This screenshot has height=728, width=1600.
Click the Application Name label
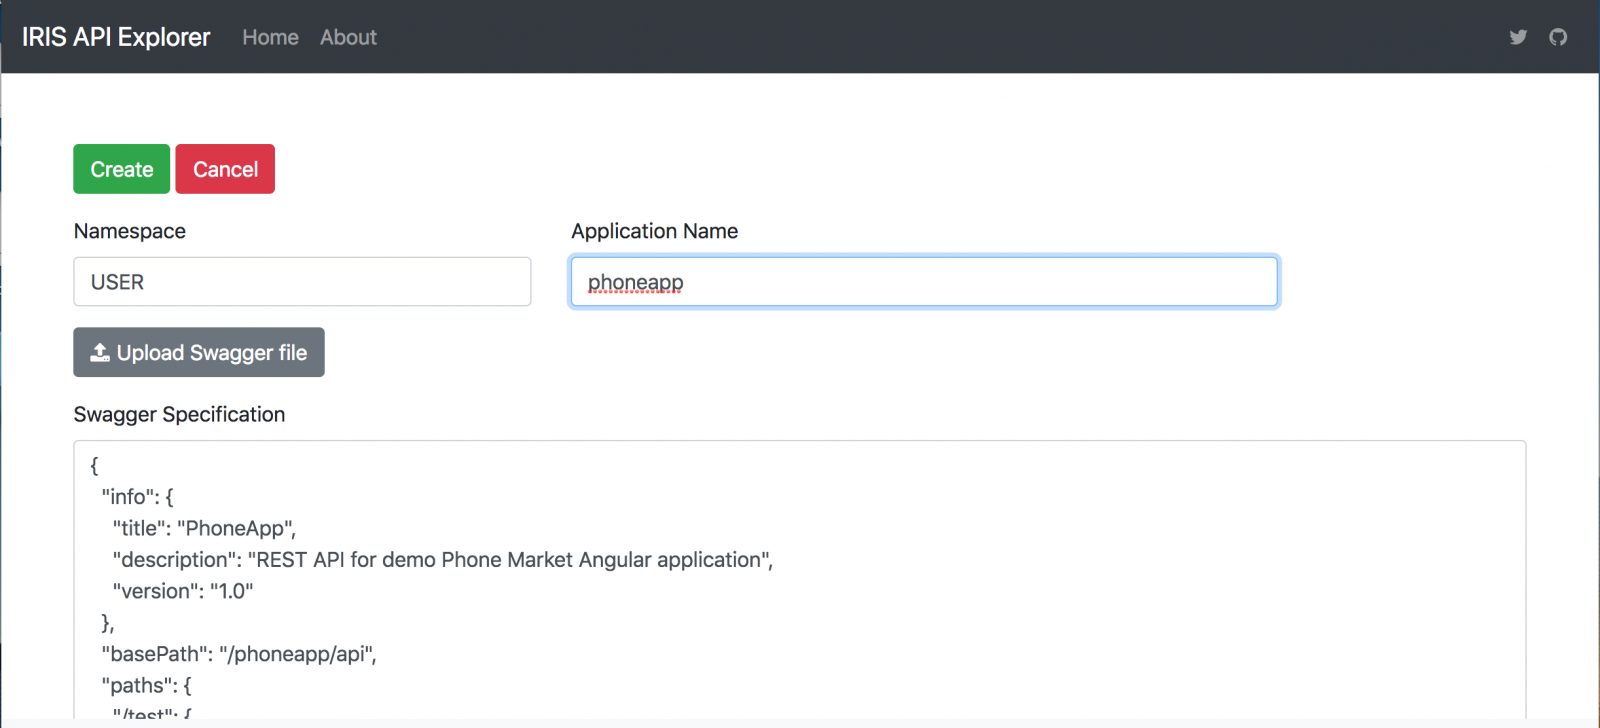pos(654,231)
